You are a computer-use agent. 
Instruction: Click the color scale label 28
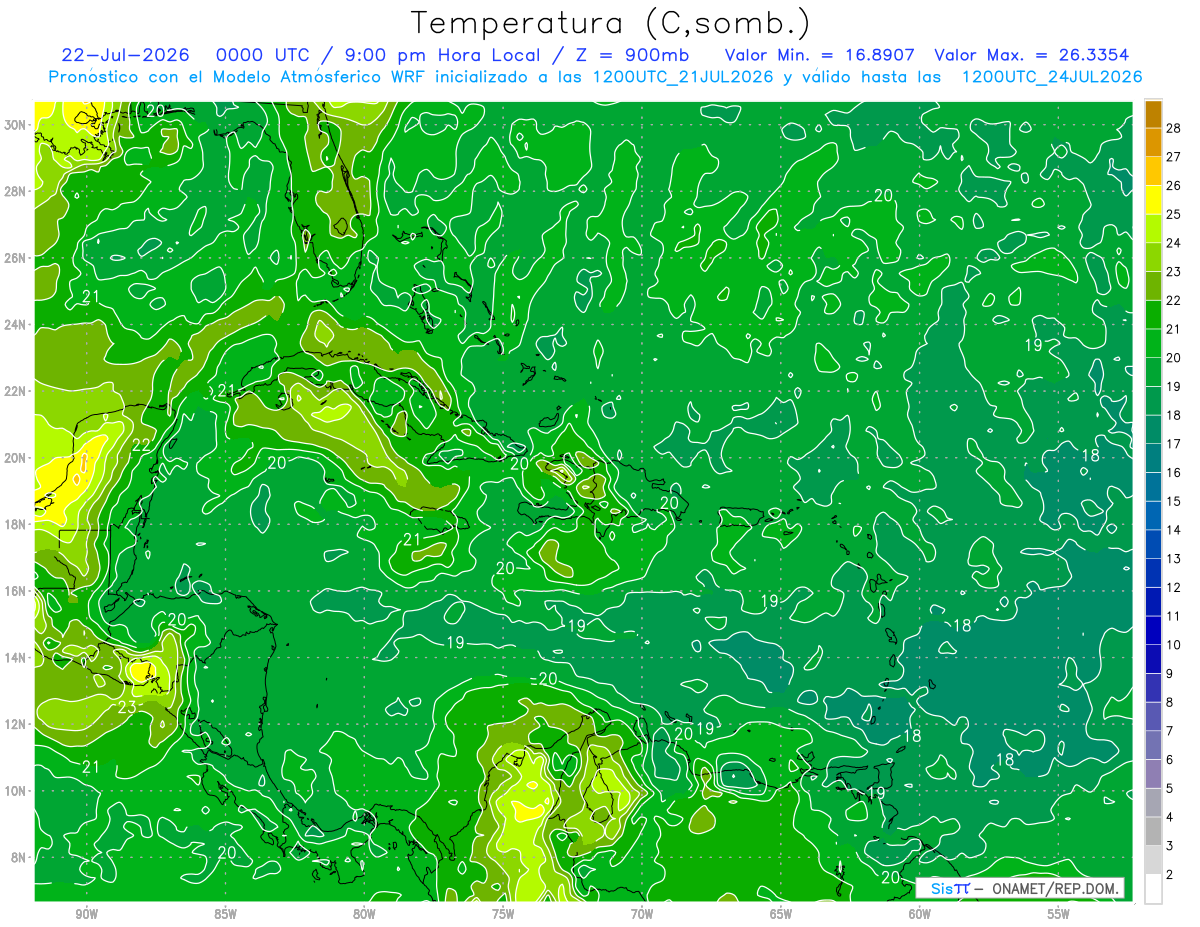pyautogui.click(x=1174, y=128)
